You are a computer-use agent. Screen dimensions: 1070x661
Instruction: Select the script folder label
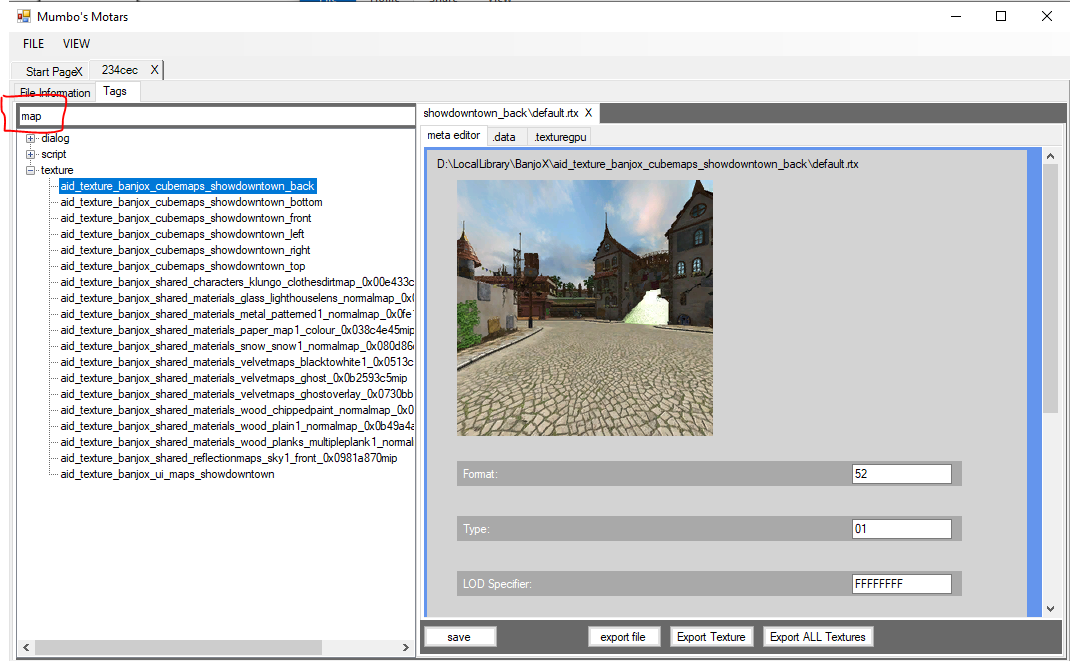[53, 154]
